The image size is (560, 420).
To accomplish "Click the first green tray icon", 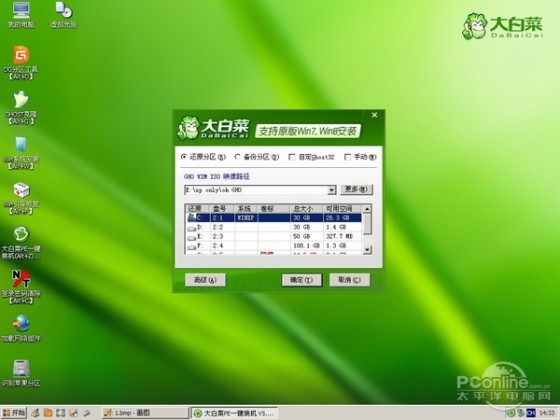I will tap(511, 413).
